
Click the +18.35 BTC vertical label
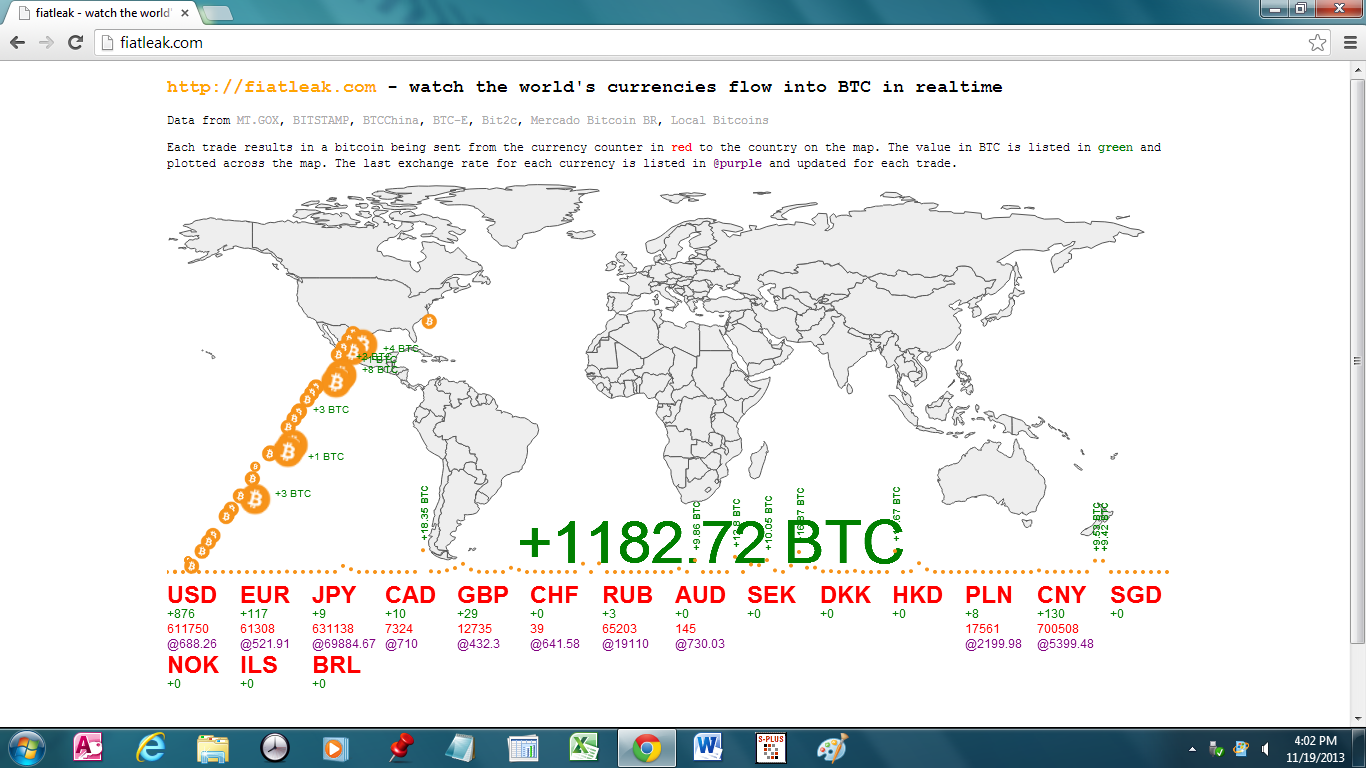pyautogui.click(x=424, y=513)
